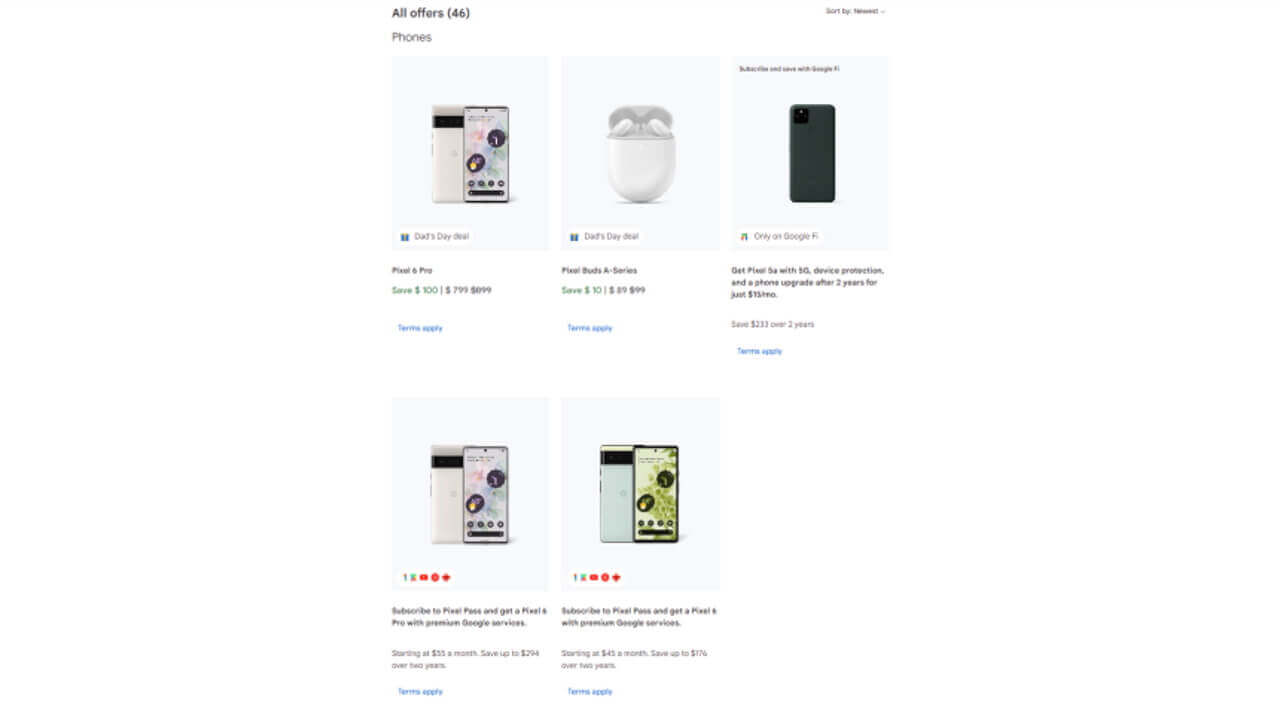The image size is (1280, 720).
Task: Expand the Sort by Newest chevron
Action: 884,12
